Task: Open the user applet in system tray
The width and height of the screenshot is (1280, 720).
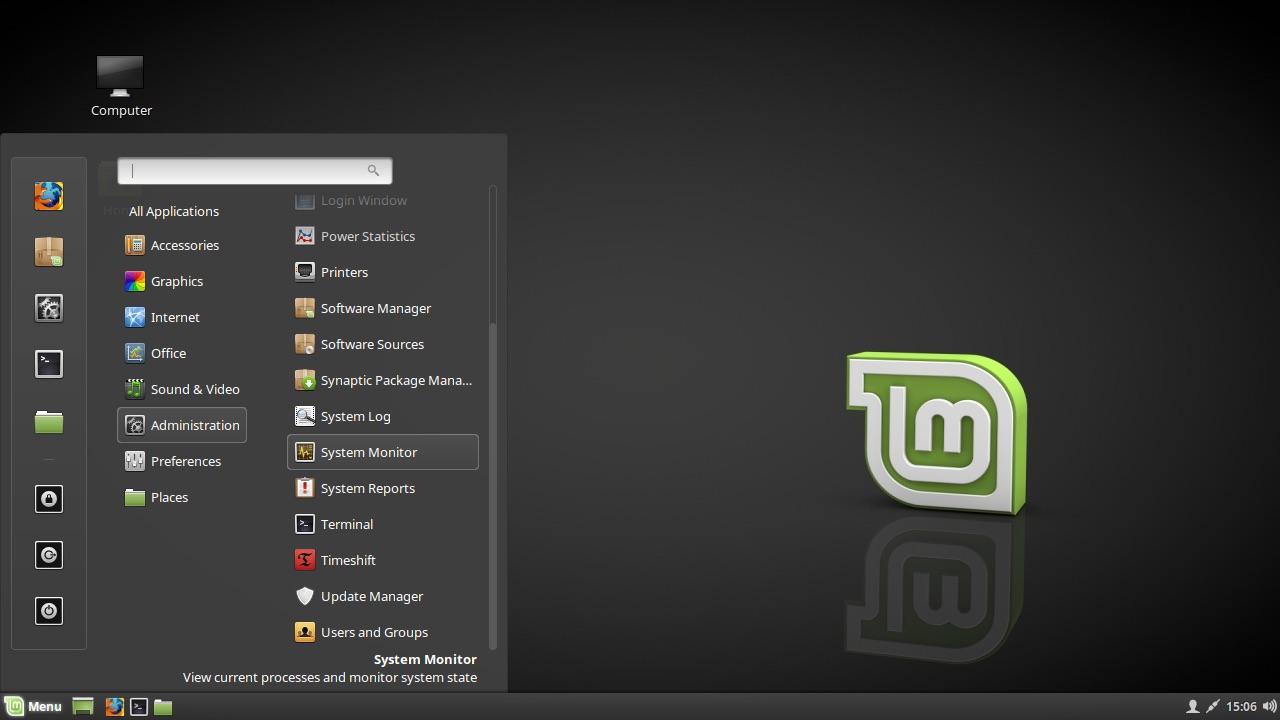Action: [1192, 706]
